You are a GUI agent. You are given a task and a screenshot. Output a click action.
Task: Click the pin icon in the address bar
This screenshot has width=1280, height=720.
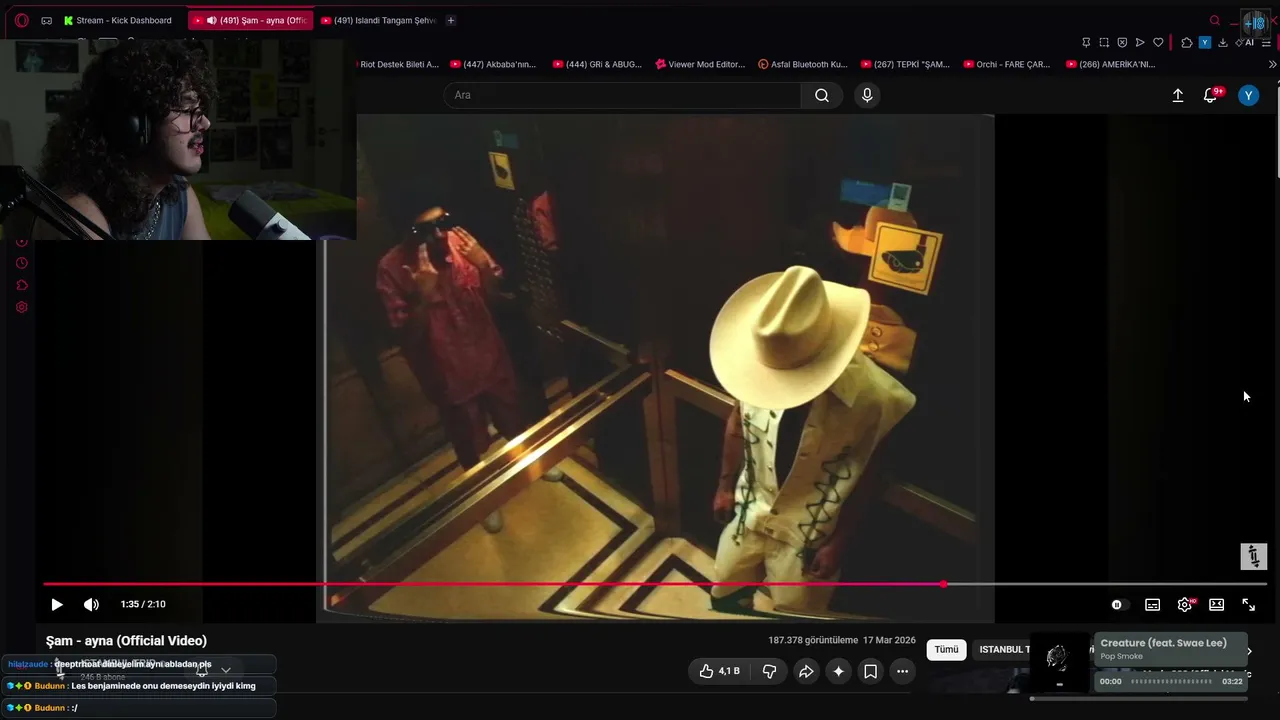pos(1086,42)
